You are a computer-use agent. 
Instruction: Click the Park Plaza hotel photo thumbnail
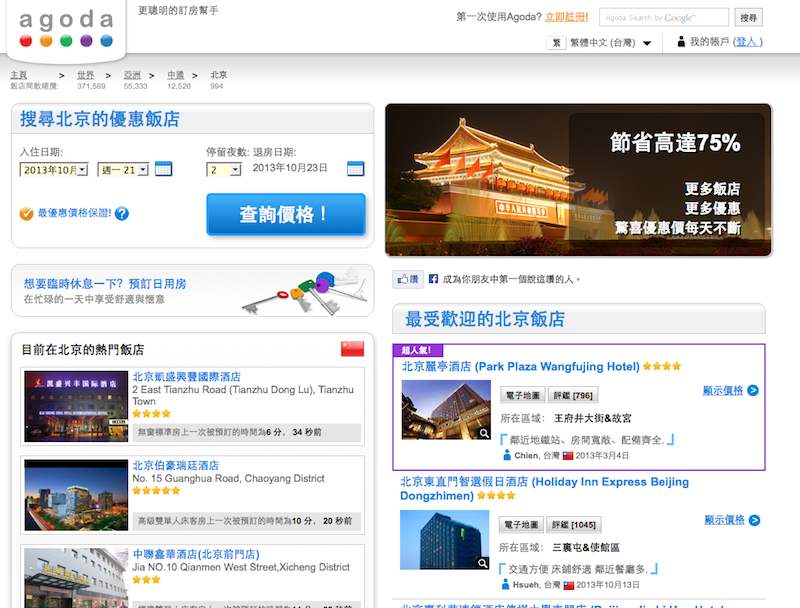446,410
